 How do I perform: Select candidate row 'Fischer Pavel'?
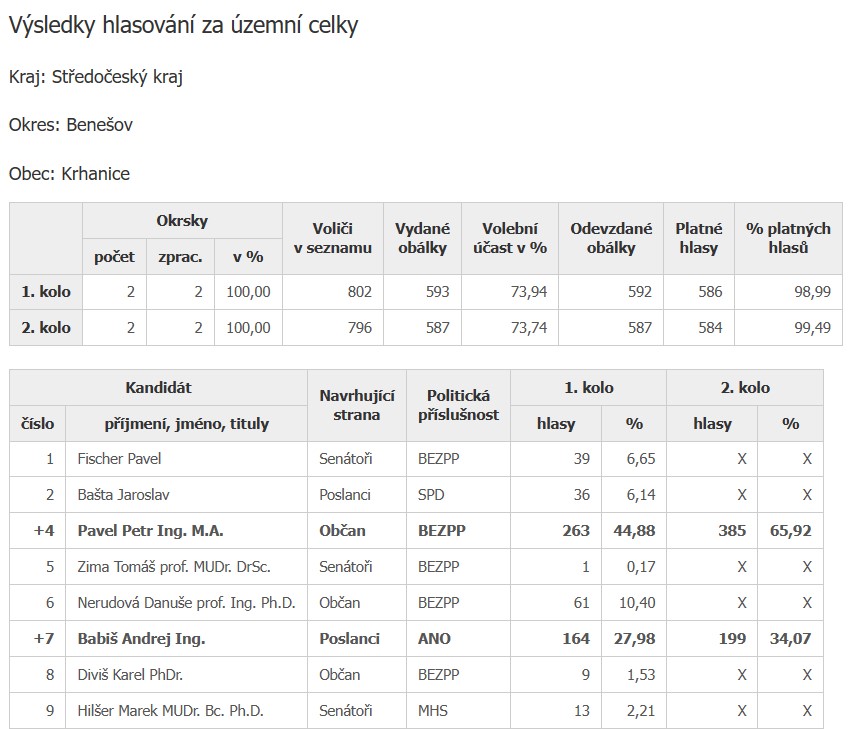coord(416,459)
